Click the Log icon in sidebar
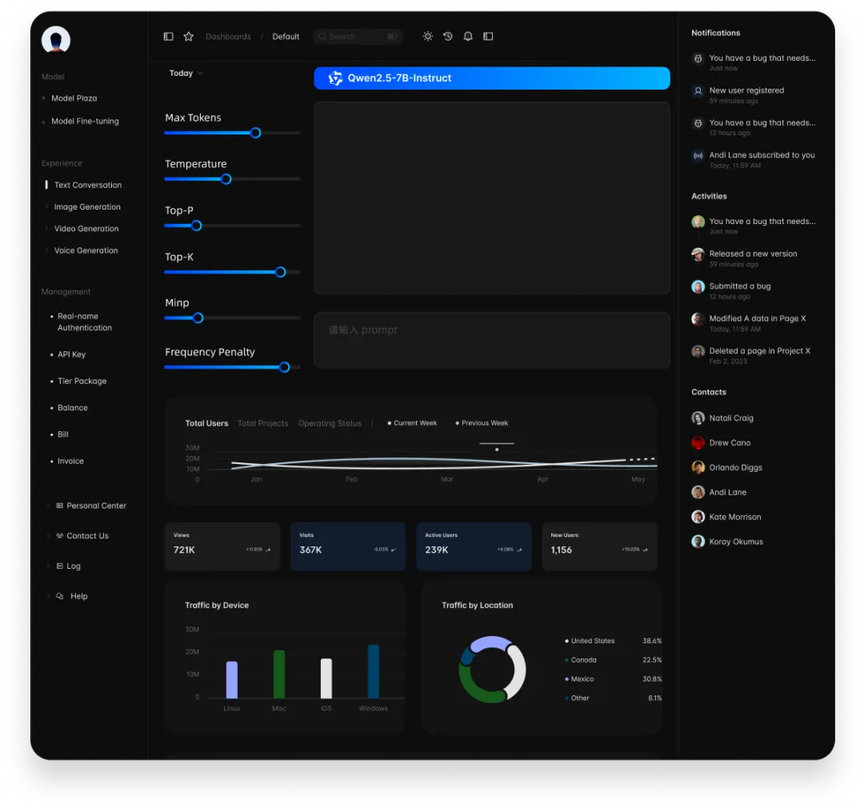864x808 pixels. 60,566
